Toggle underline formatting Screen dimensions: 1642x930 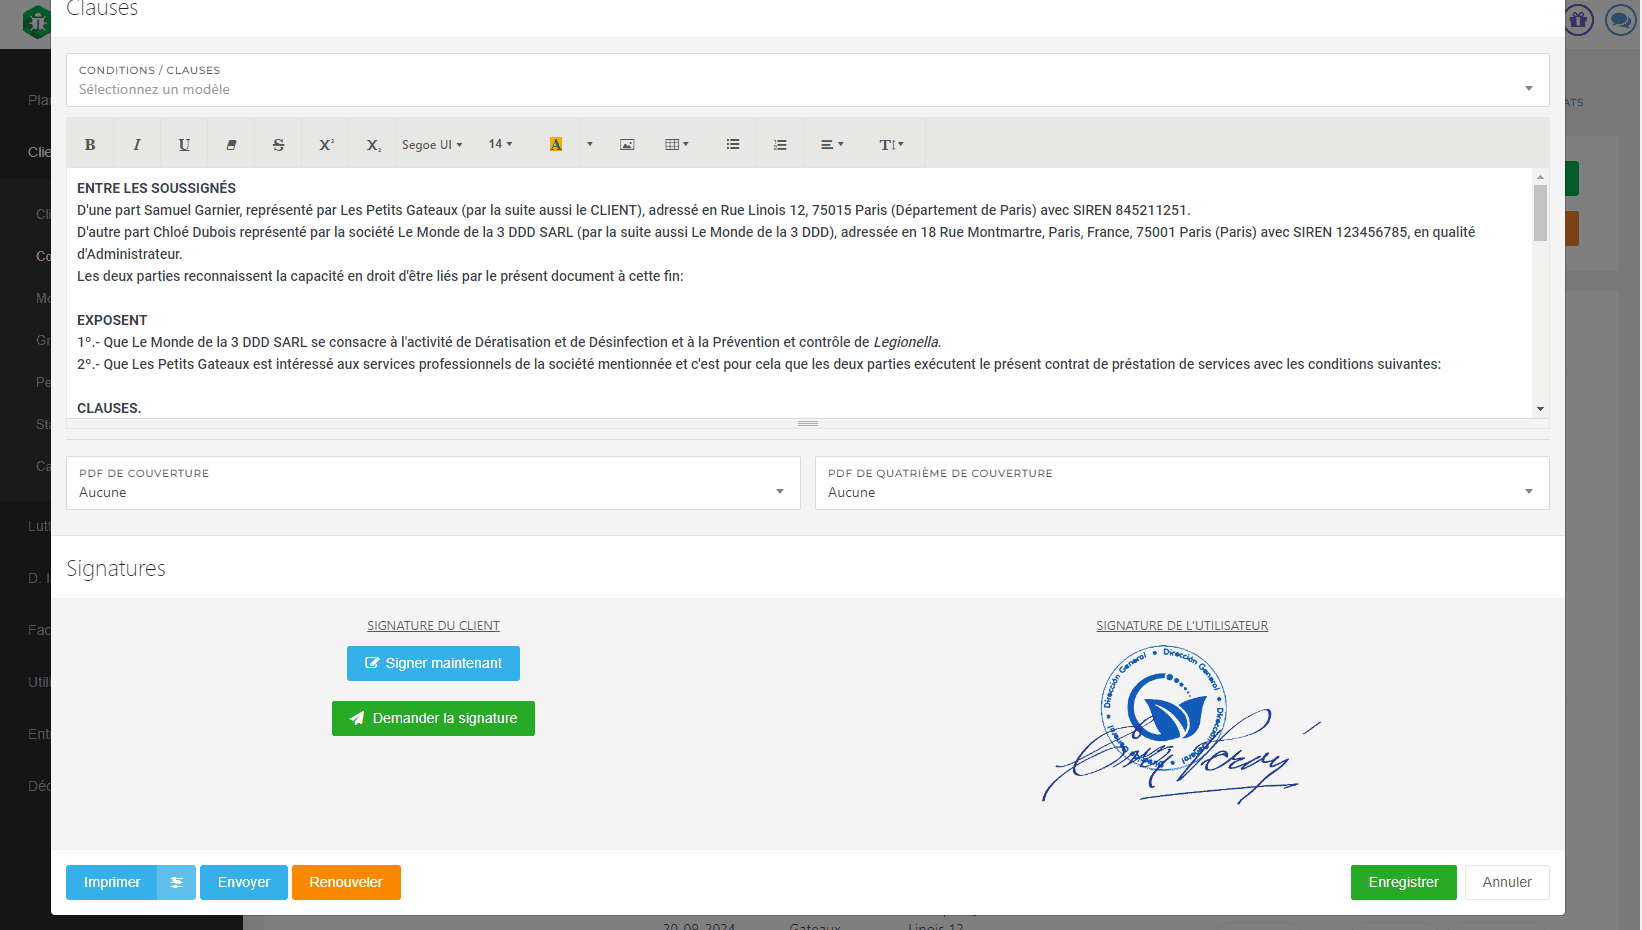(184, 144)
